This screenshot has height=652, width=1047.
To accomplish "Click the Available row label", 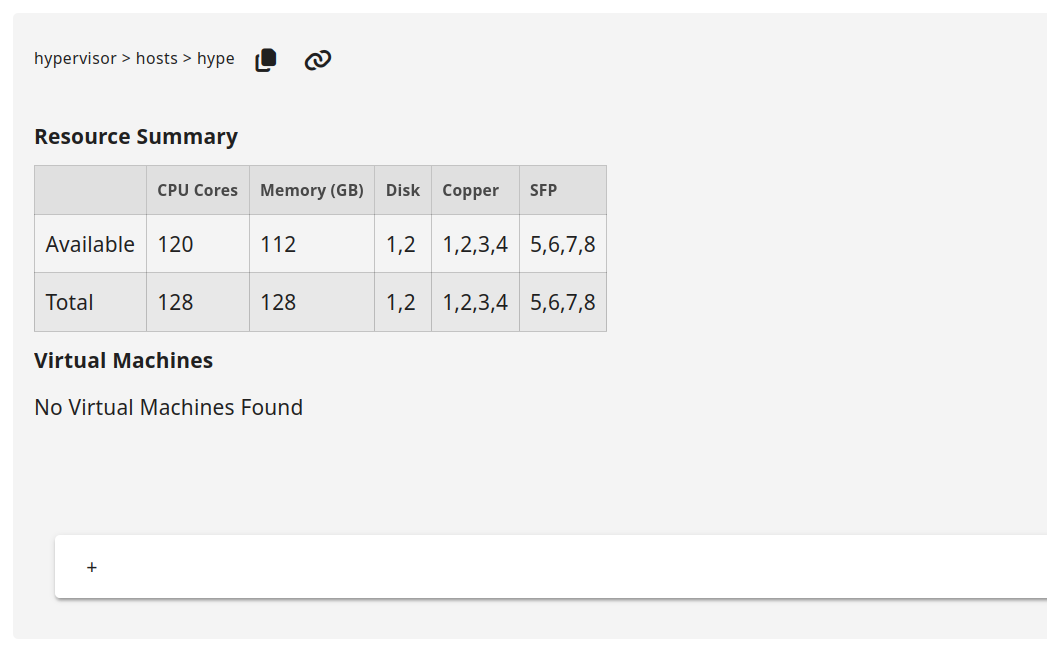I will 90,244.
